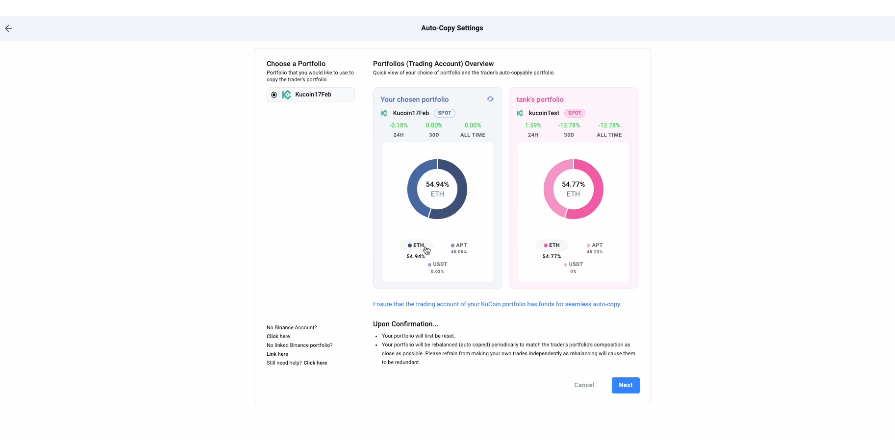Click the KuCoin logo in tank's portfolio card
Screen dimensions: 895x440
coord(521,113)
